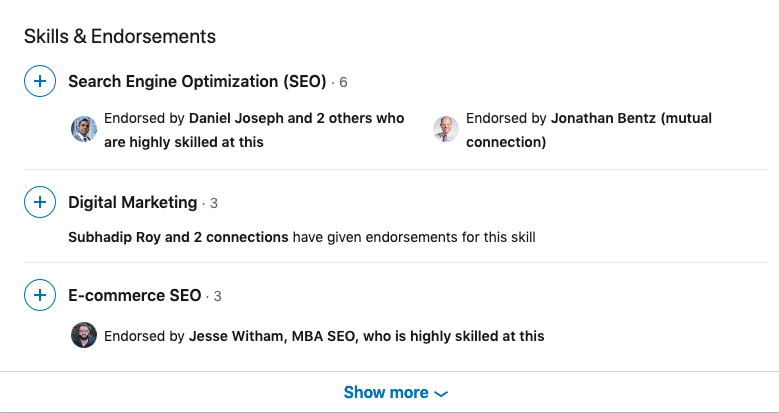Click the endorsement count 6 for SEO
Screen dimensions: 779x413
[343, 82]
